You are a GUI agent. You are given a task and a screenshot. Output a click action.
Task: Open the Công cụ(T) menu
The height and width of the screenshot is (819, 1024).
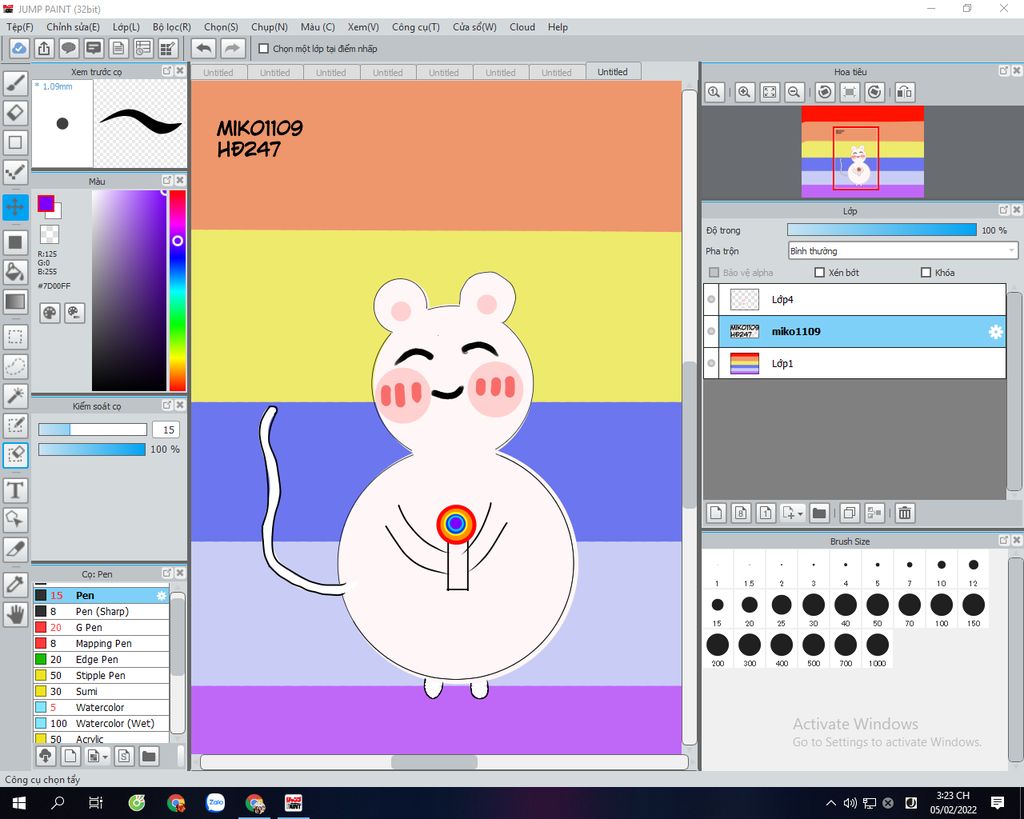coord(415,27)
